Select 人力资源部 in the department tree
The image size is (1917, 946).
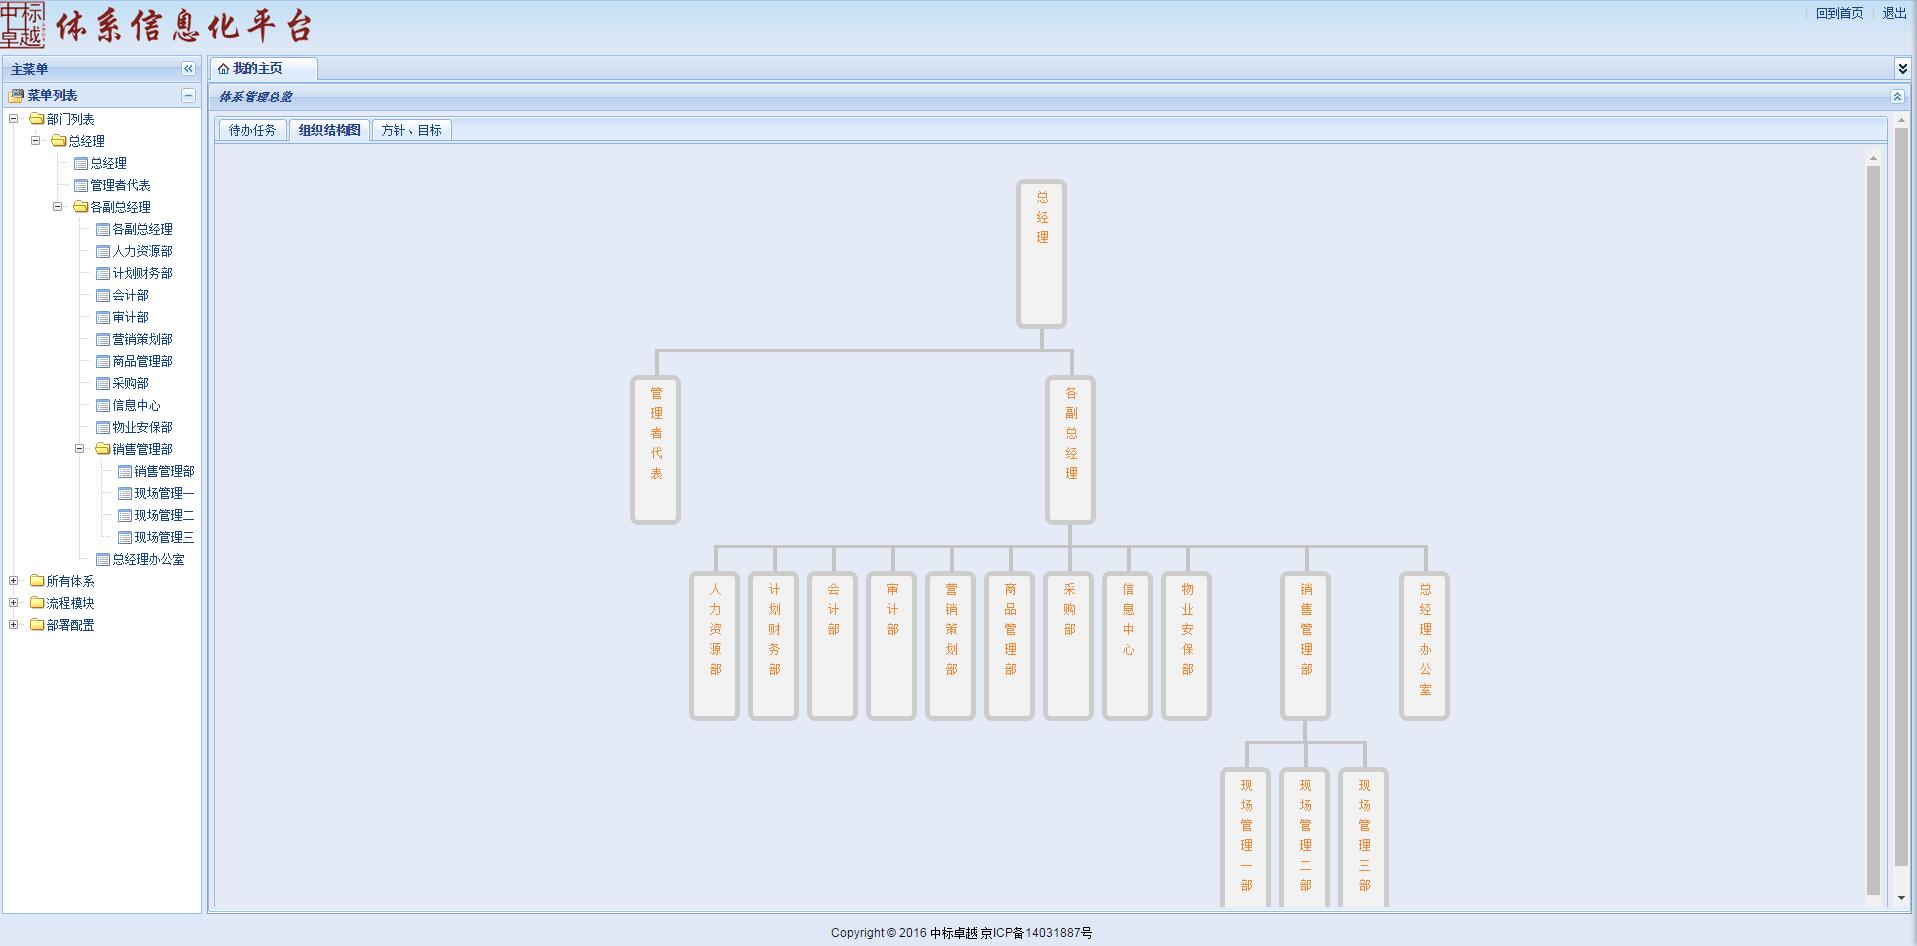pyautogui.click(x=142, y=251)
